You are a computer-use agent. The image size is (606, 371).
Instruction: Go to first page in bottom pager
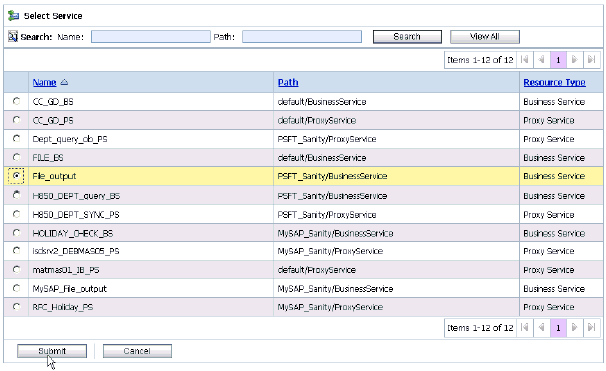[524, 328]
